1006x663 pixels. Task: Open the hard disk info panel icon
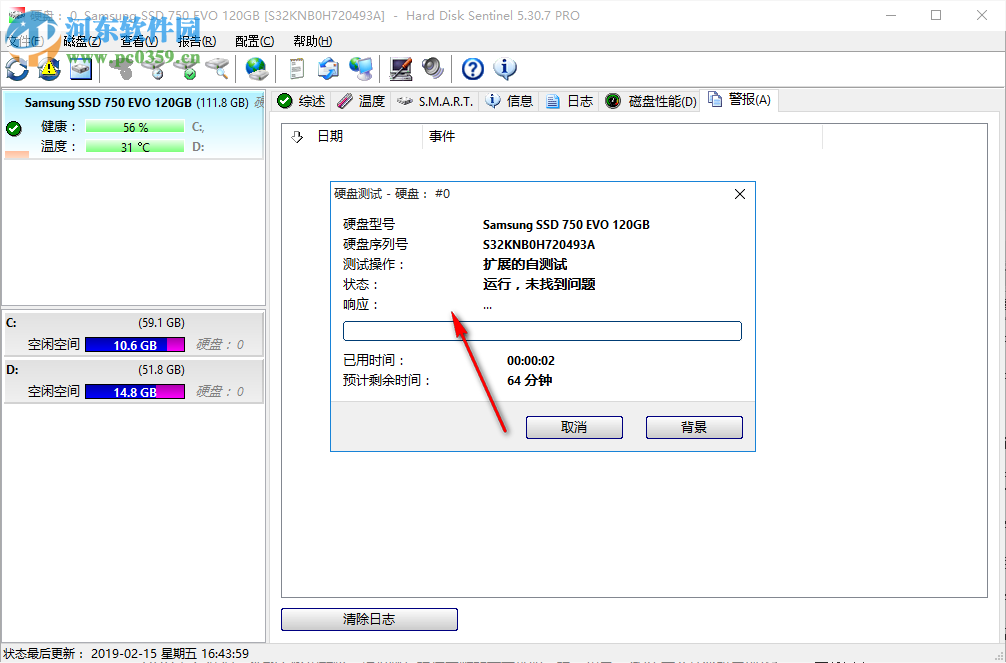pyautogui.click(x=81, y=68)
